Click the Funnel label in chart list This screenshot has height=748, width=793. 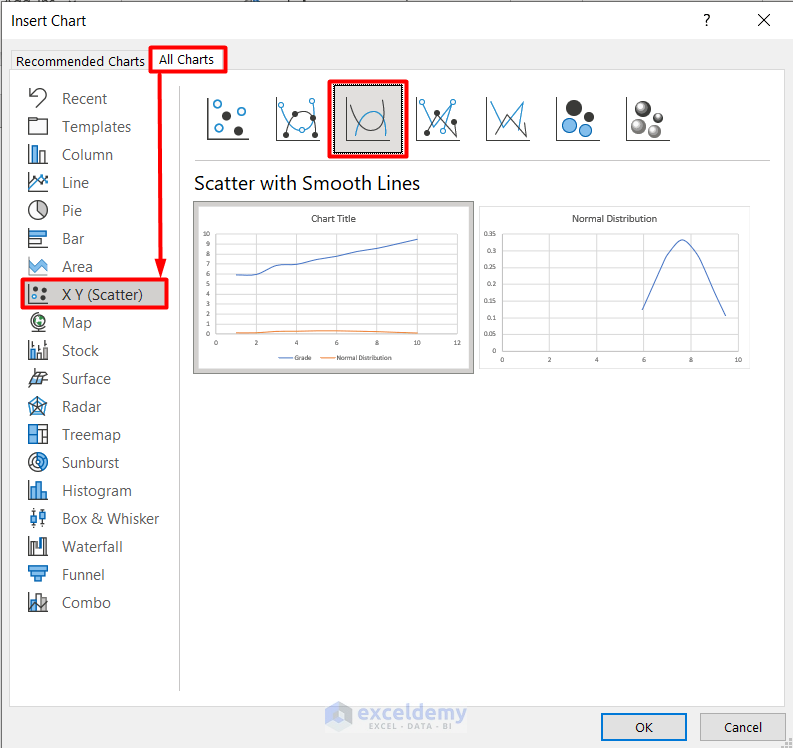83,575
